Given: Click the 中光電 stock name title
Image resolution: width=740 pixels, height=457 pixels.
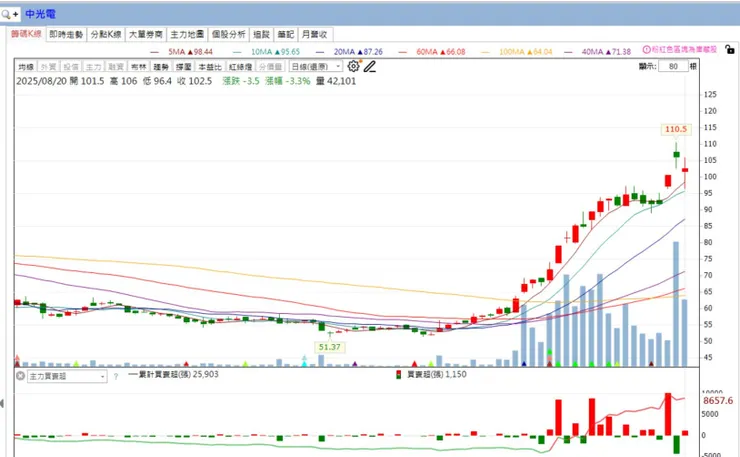Looking at the screenshot, I should click(41, 14).
